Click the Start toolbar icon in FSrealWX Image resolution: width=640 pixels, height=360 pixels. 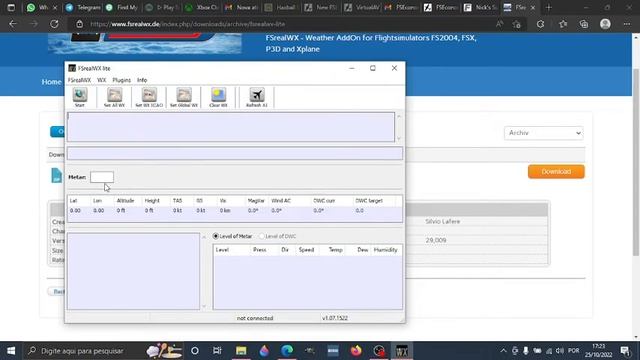coord(80,97)
